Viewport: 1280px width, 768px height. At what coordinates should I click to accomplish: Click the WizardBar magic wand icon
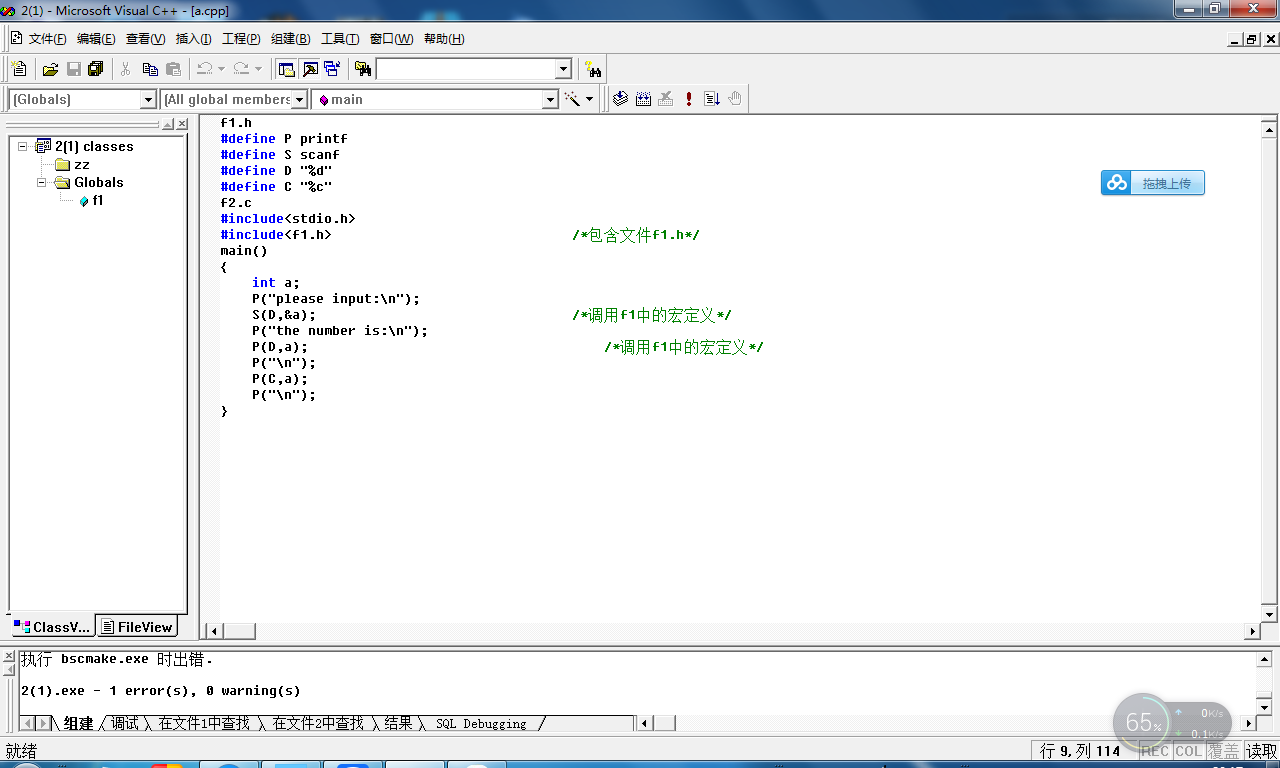[572, 99]
